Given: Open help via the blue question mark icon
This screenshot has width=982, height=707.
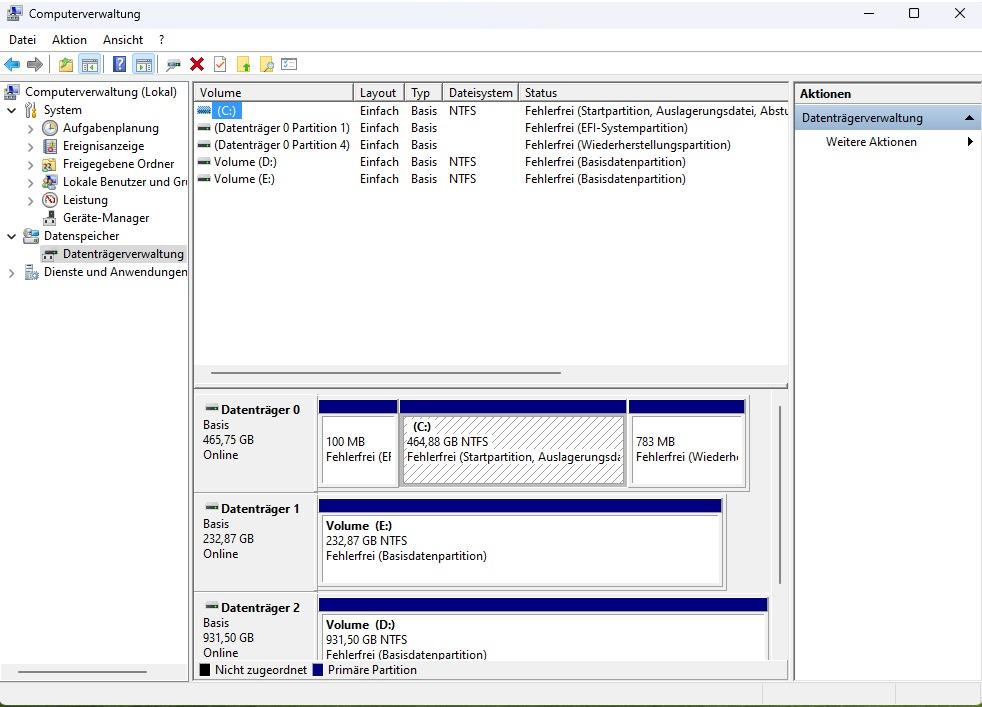Looking at the screenshot, I should 119,64.
